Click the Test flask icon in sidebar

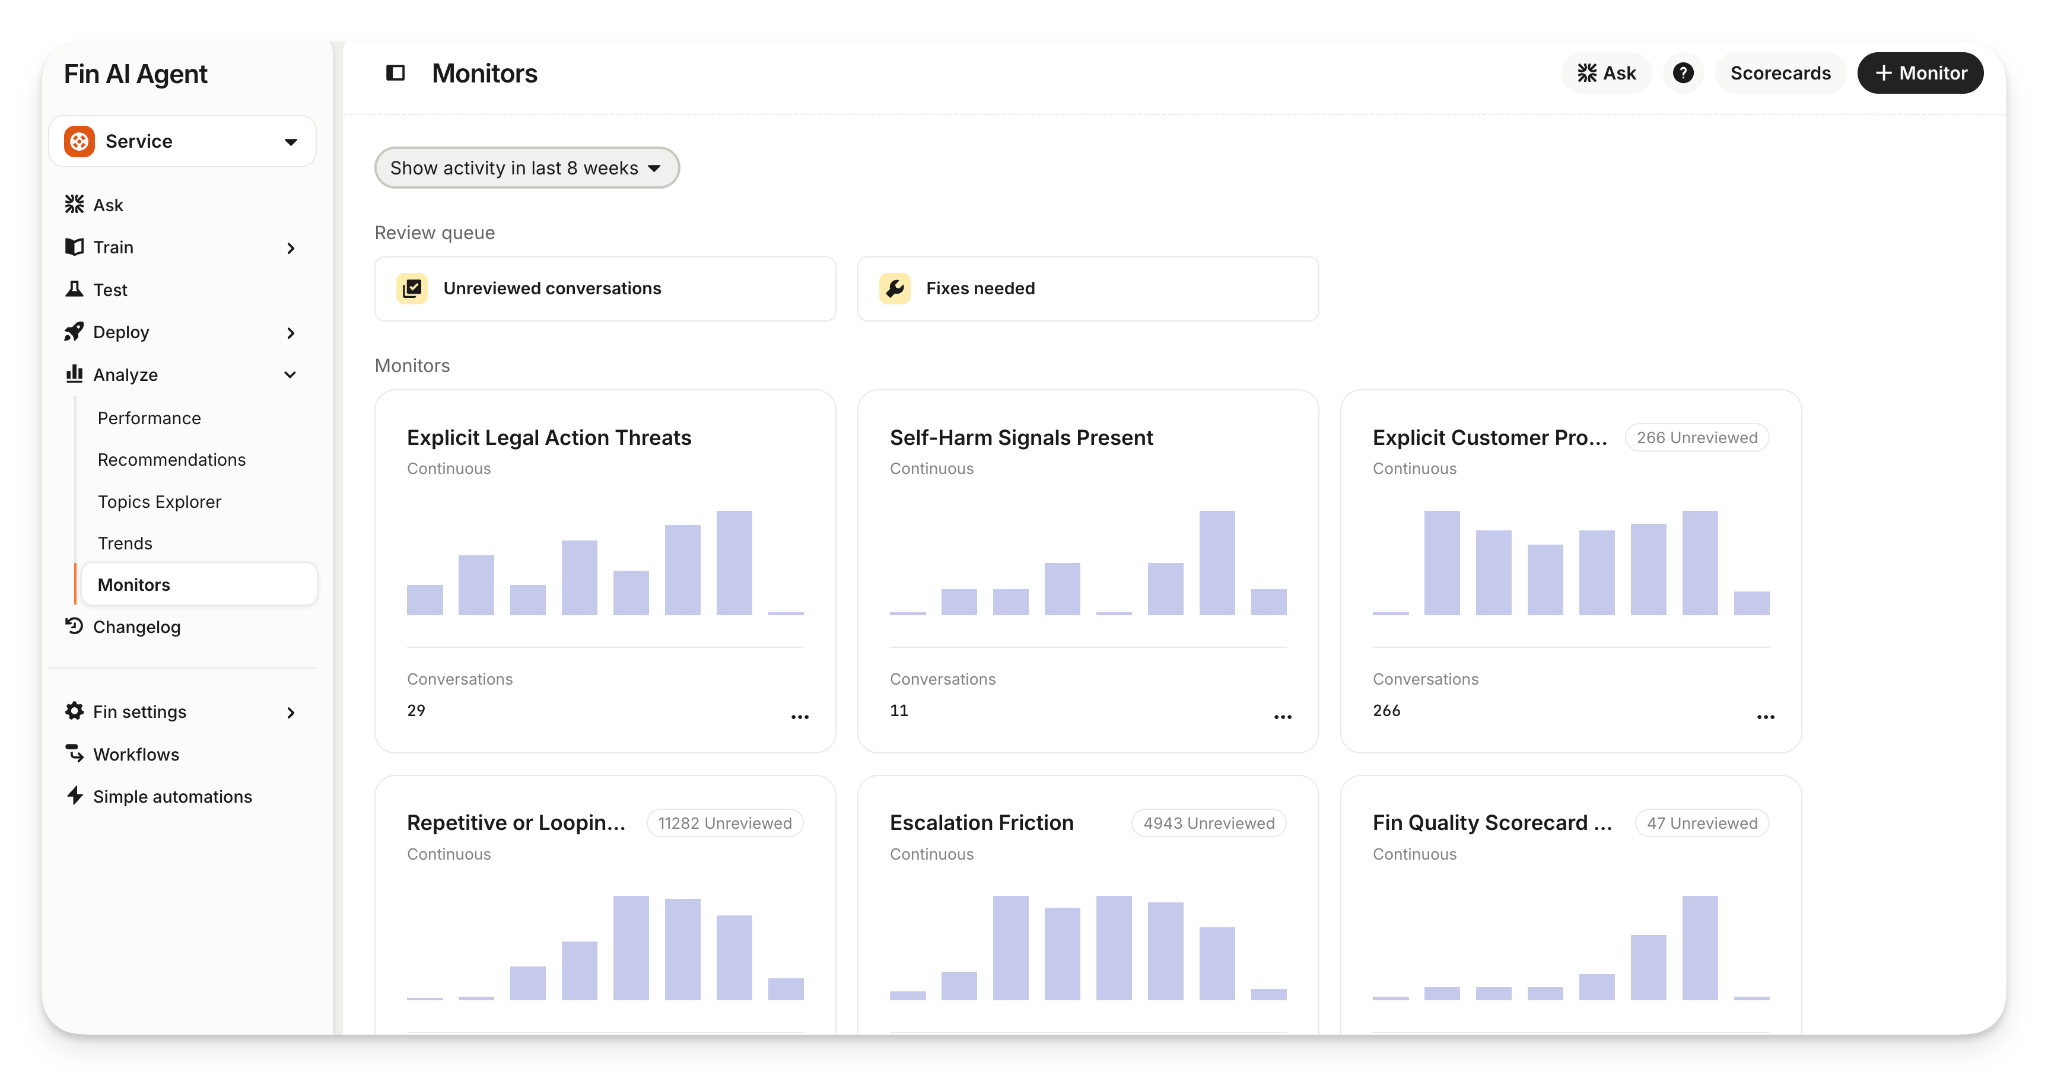74,290
